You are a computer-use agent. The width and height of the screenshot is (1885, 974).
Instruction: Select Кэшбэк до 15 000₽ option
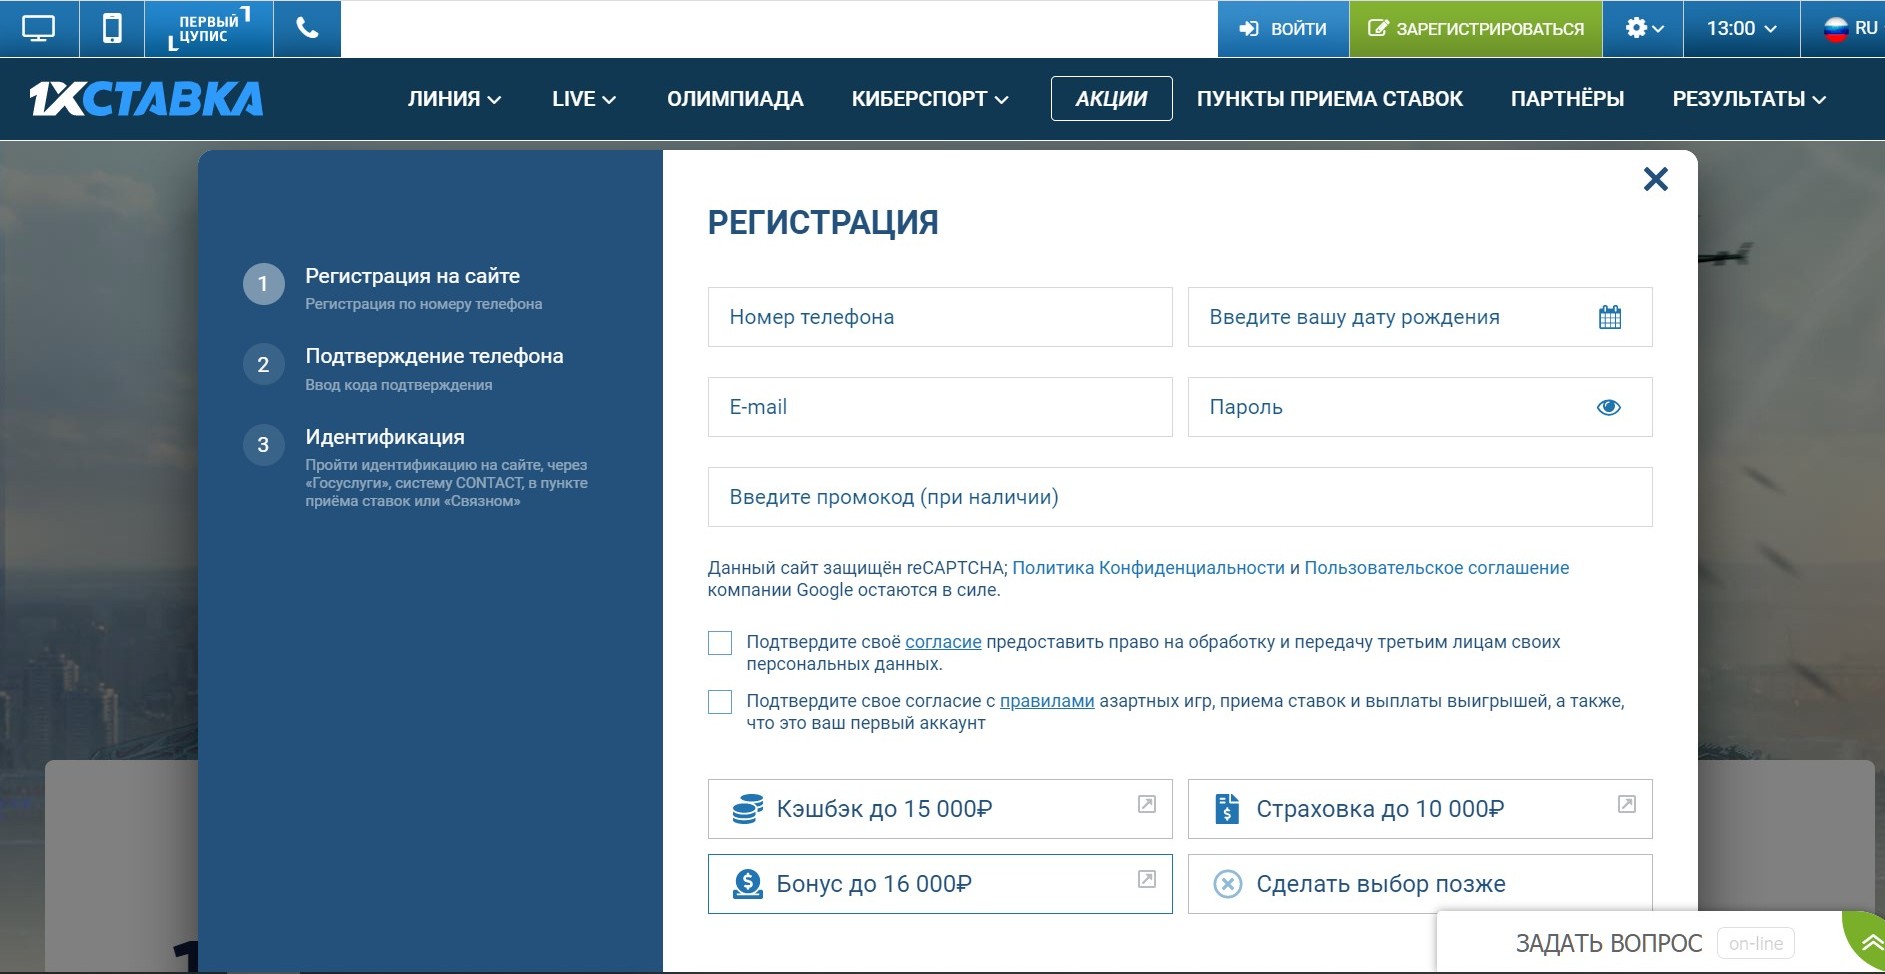click(x=940, y=809)
